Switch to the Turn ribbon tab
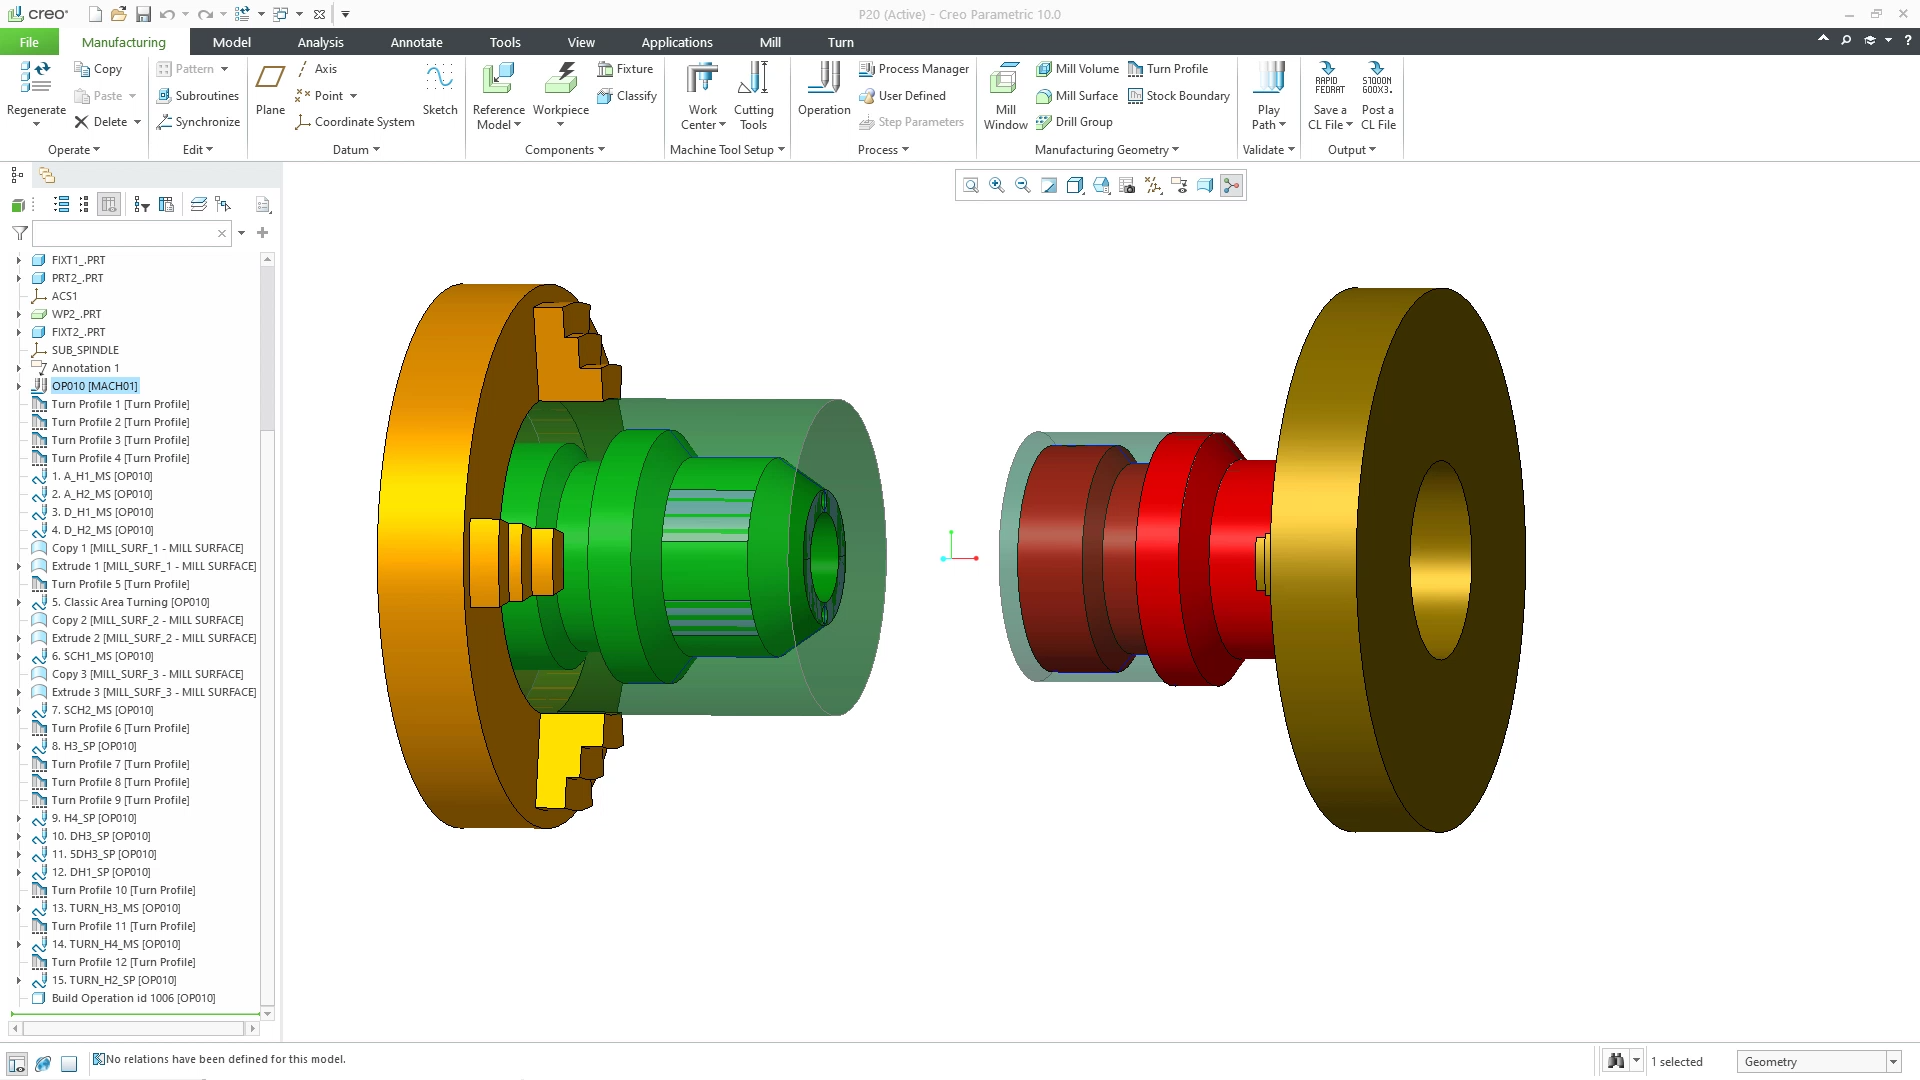1920x1080 pixels. [841, 42]
